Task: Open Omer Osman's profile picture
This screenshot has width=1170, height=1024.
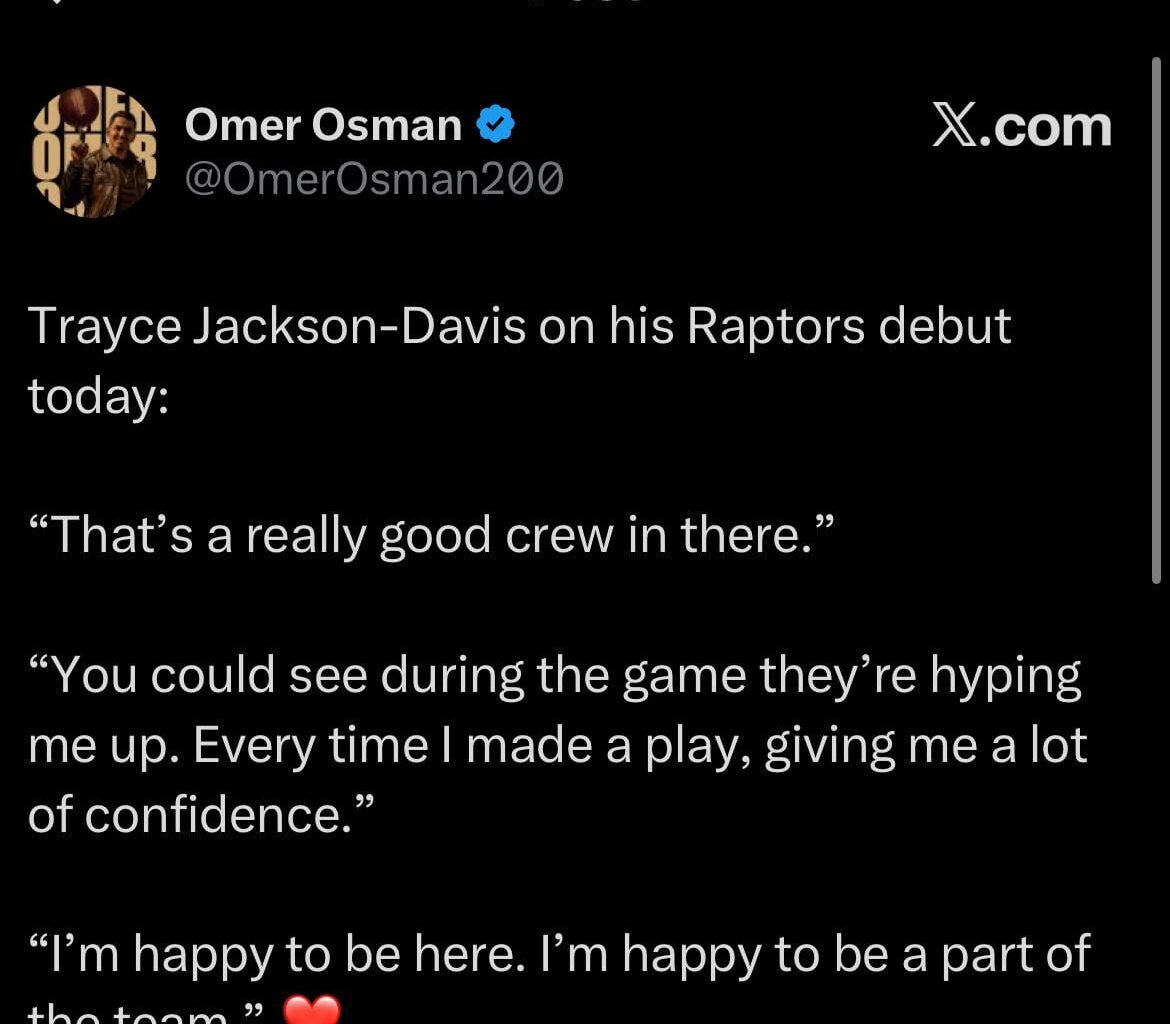Action: (95, 151)
